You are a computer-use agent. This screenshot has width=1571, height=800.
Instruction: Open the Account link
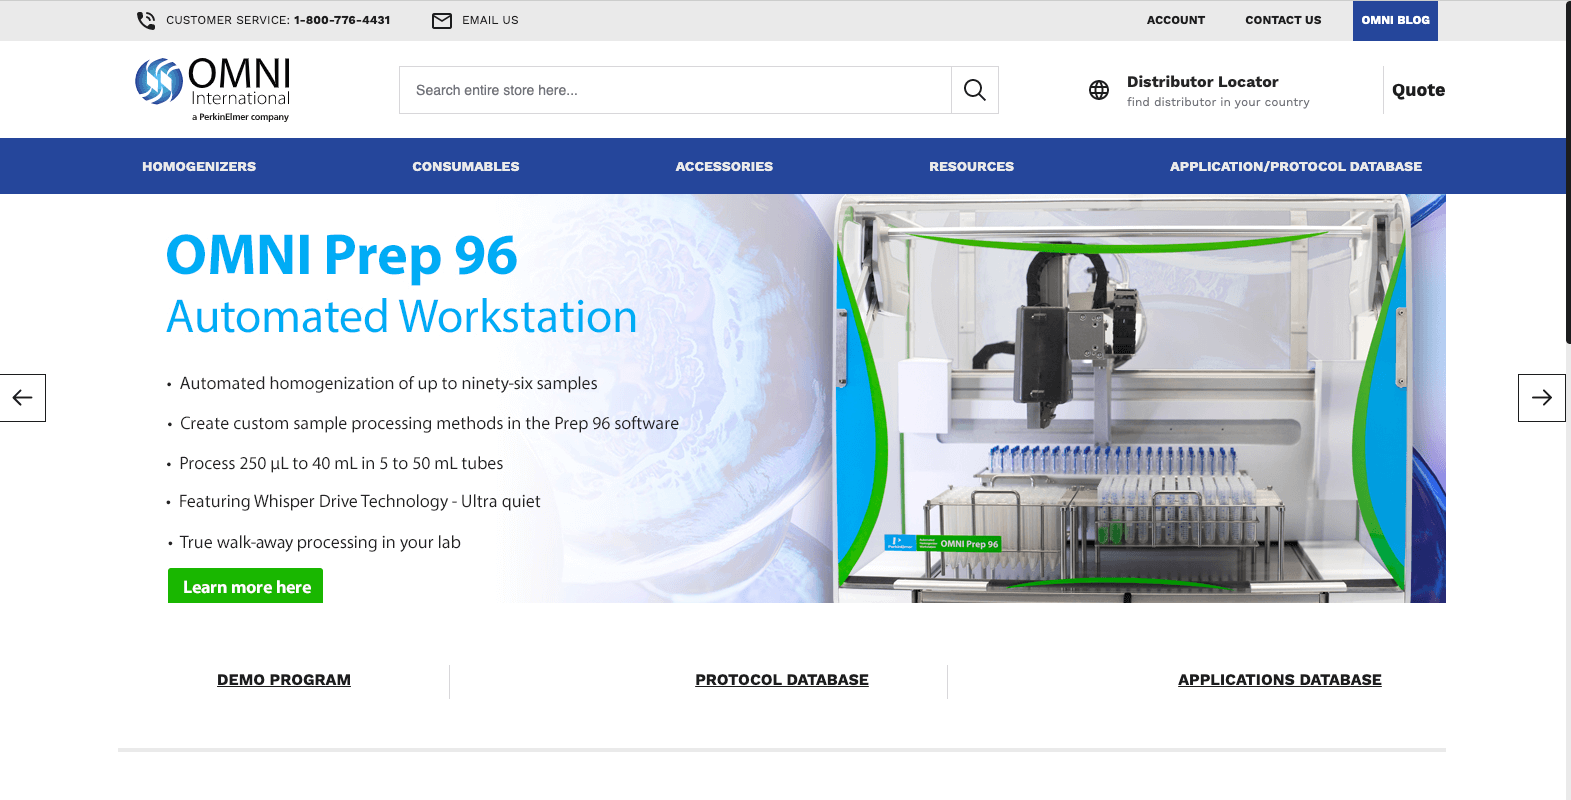point(1176,20)
